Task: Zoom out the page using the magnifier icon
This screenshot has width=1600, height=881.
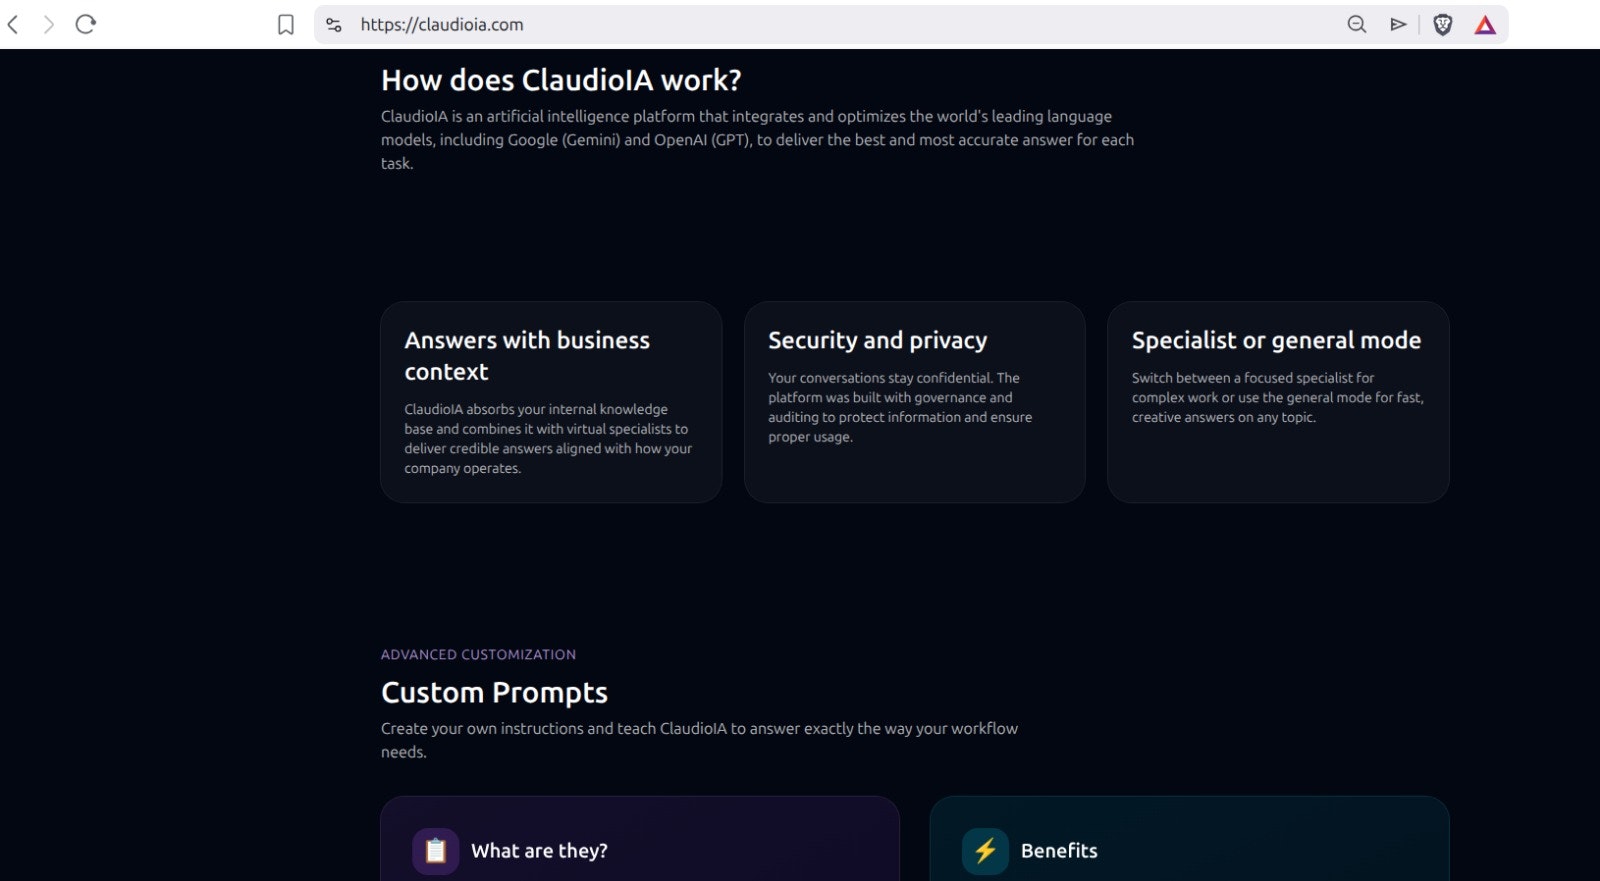Action: pos(1356,24)
